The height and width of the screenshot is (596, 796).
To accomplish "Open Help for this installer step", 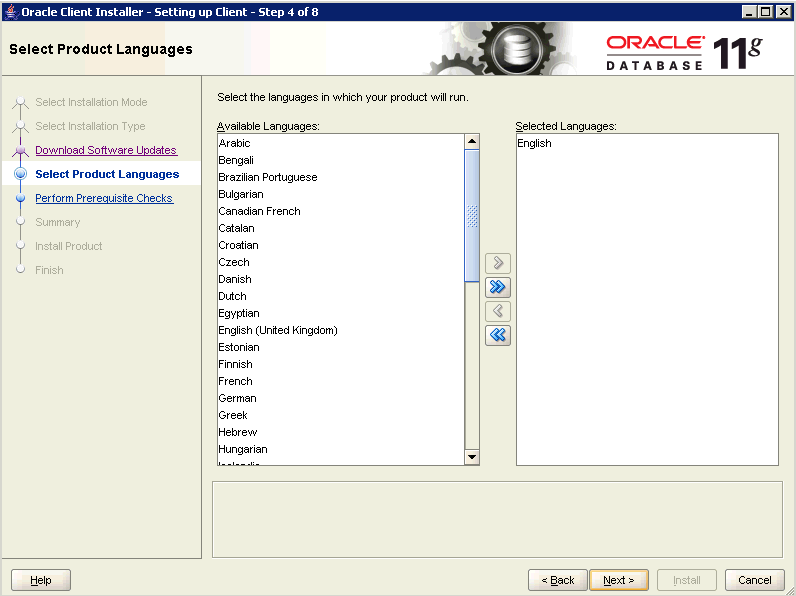I will [41, 580].
